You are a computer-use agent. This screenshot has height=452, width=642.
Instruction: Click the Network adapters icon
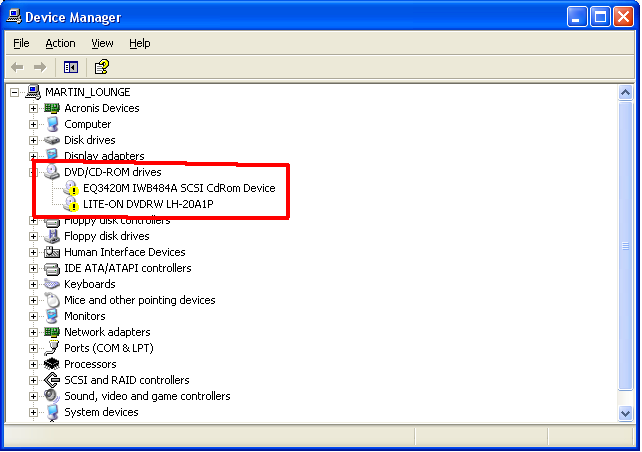click(52, 332)
